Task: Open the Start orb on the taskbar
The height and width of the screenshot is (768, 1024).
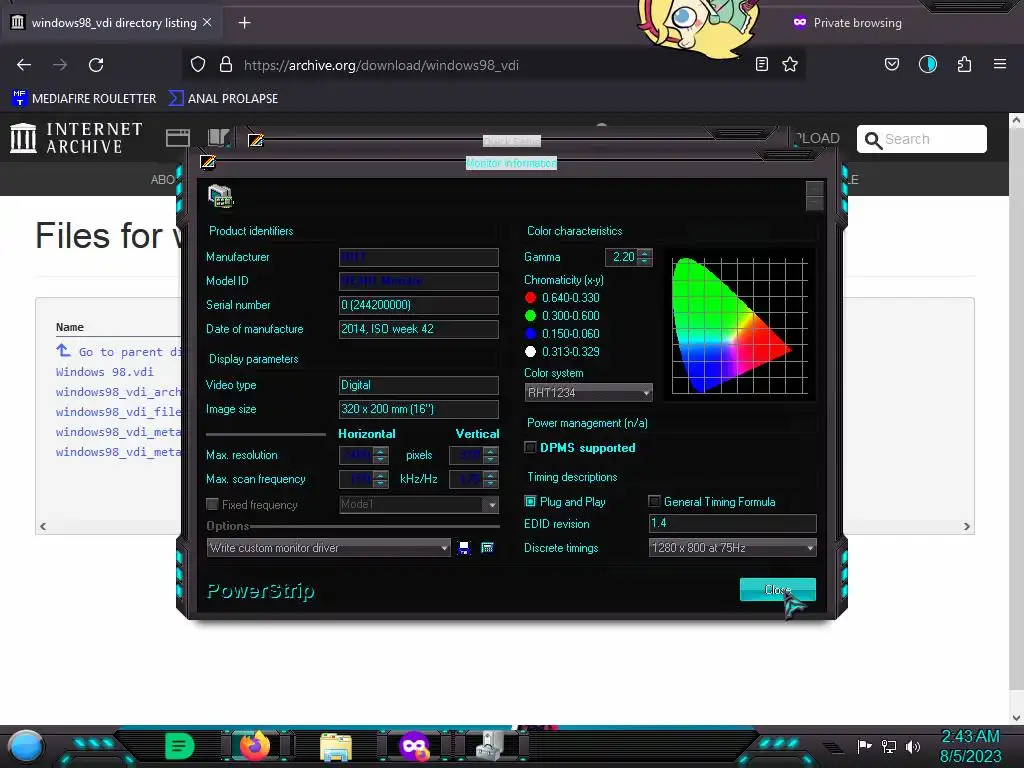Action: pyautogui.click(x=26, y=747)
